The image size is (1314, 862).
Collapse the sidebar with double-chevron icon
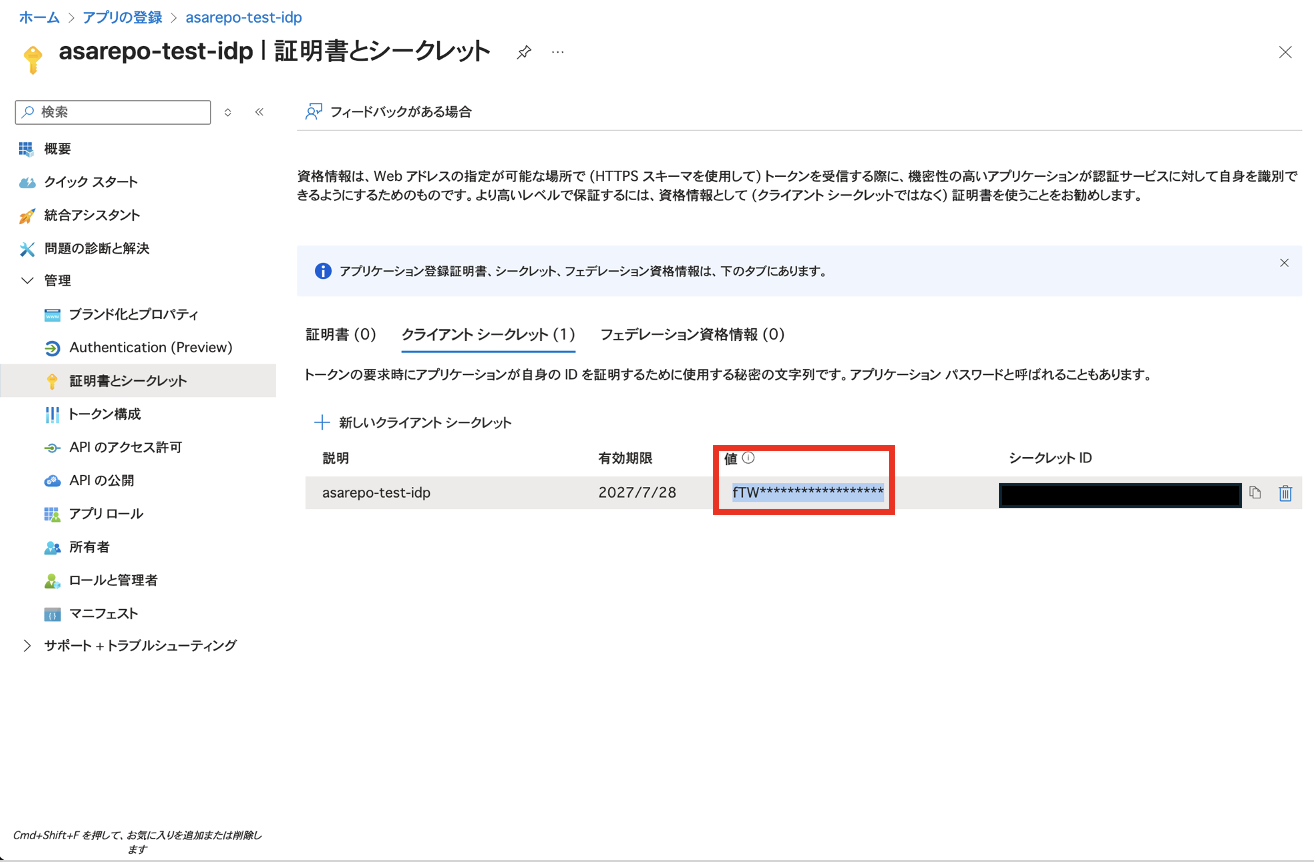click(x=259, y=112)
